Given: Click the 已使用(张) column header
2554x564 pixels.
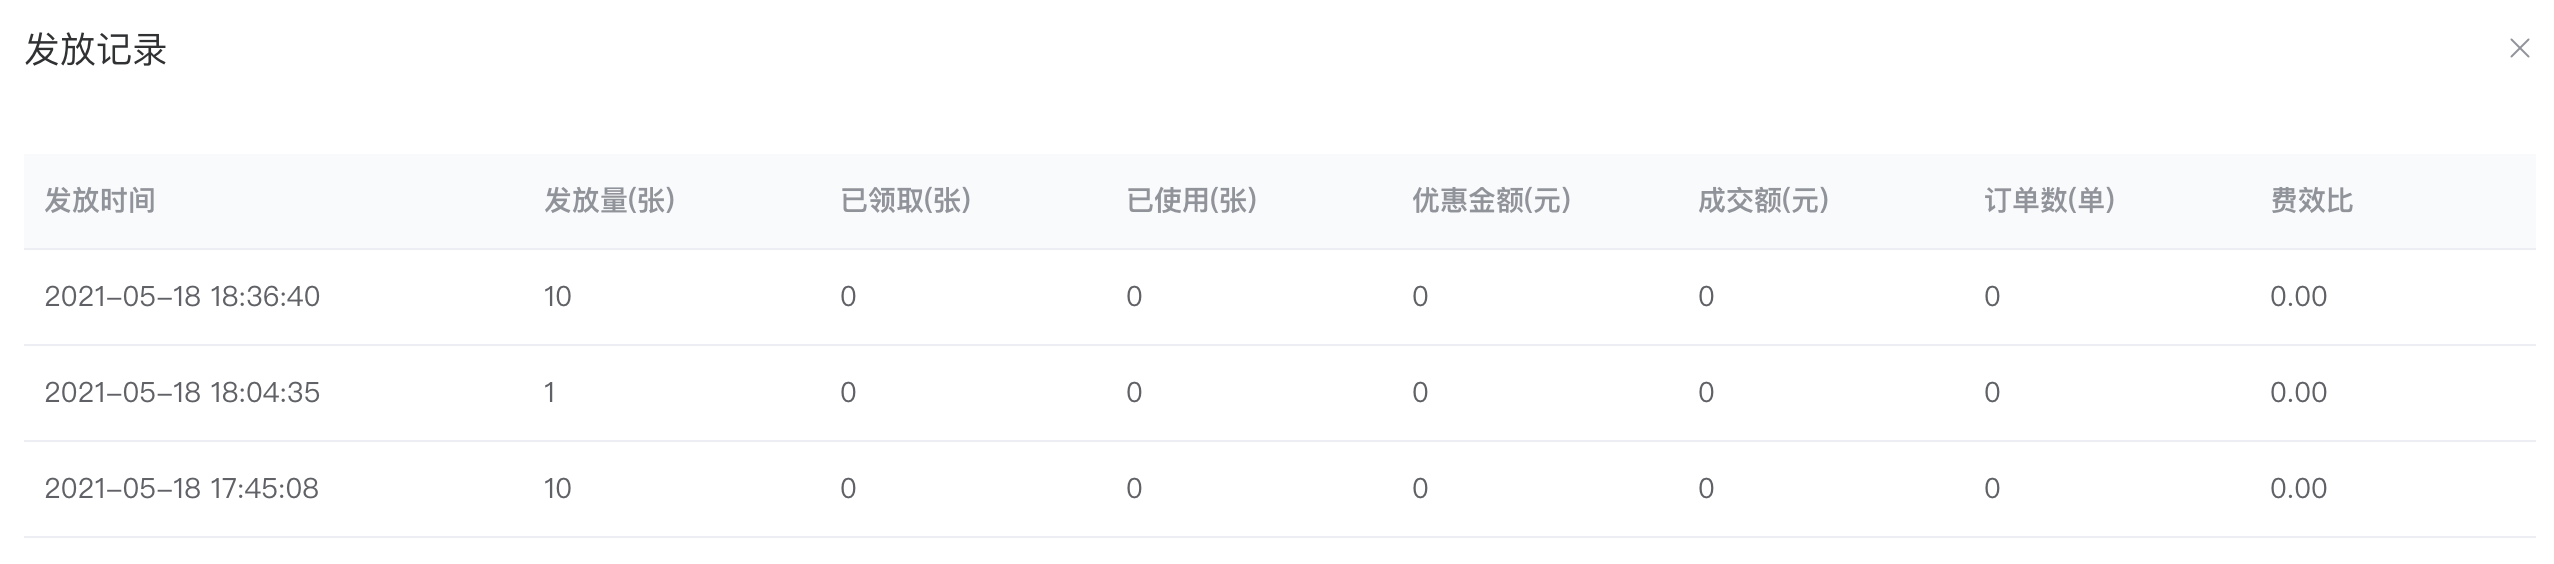Looking at the screenshot, I should click(1191, 201).
